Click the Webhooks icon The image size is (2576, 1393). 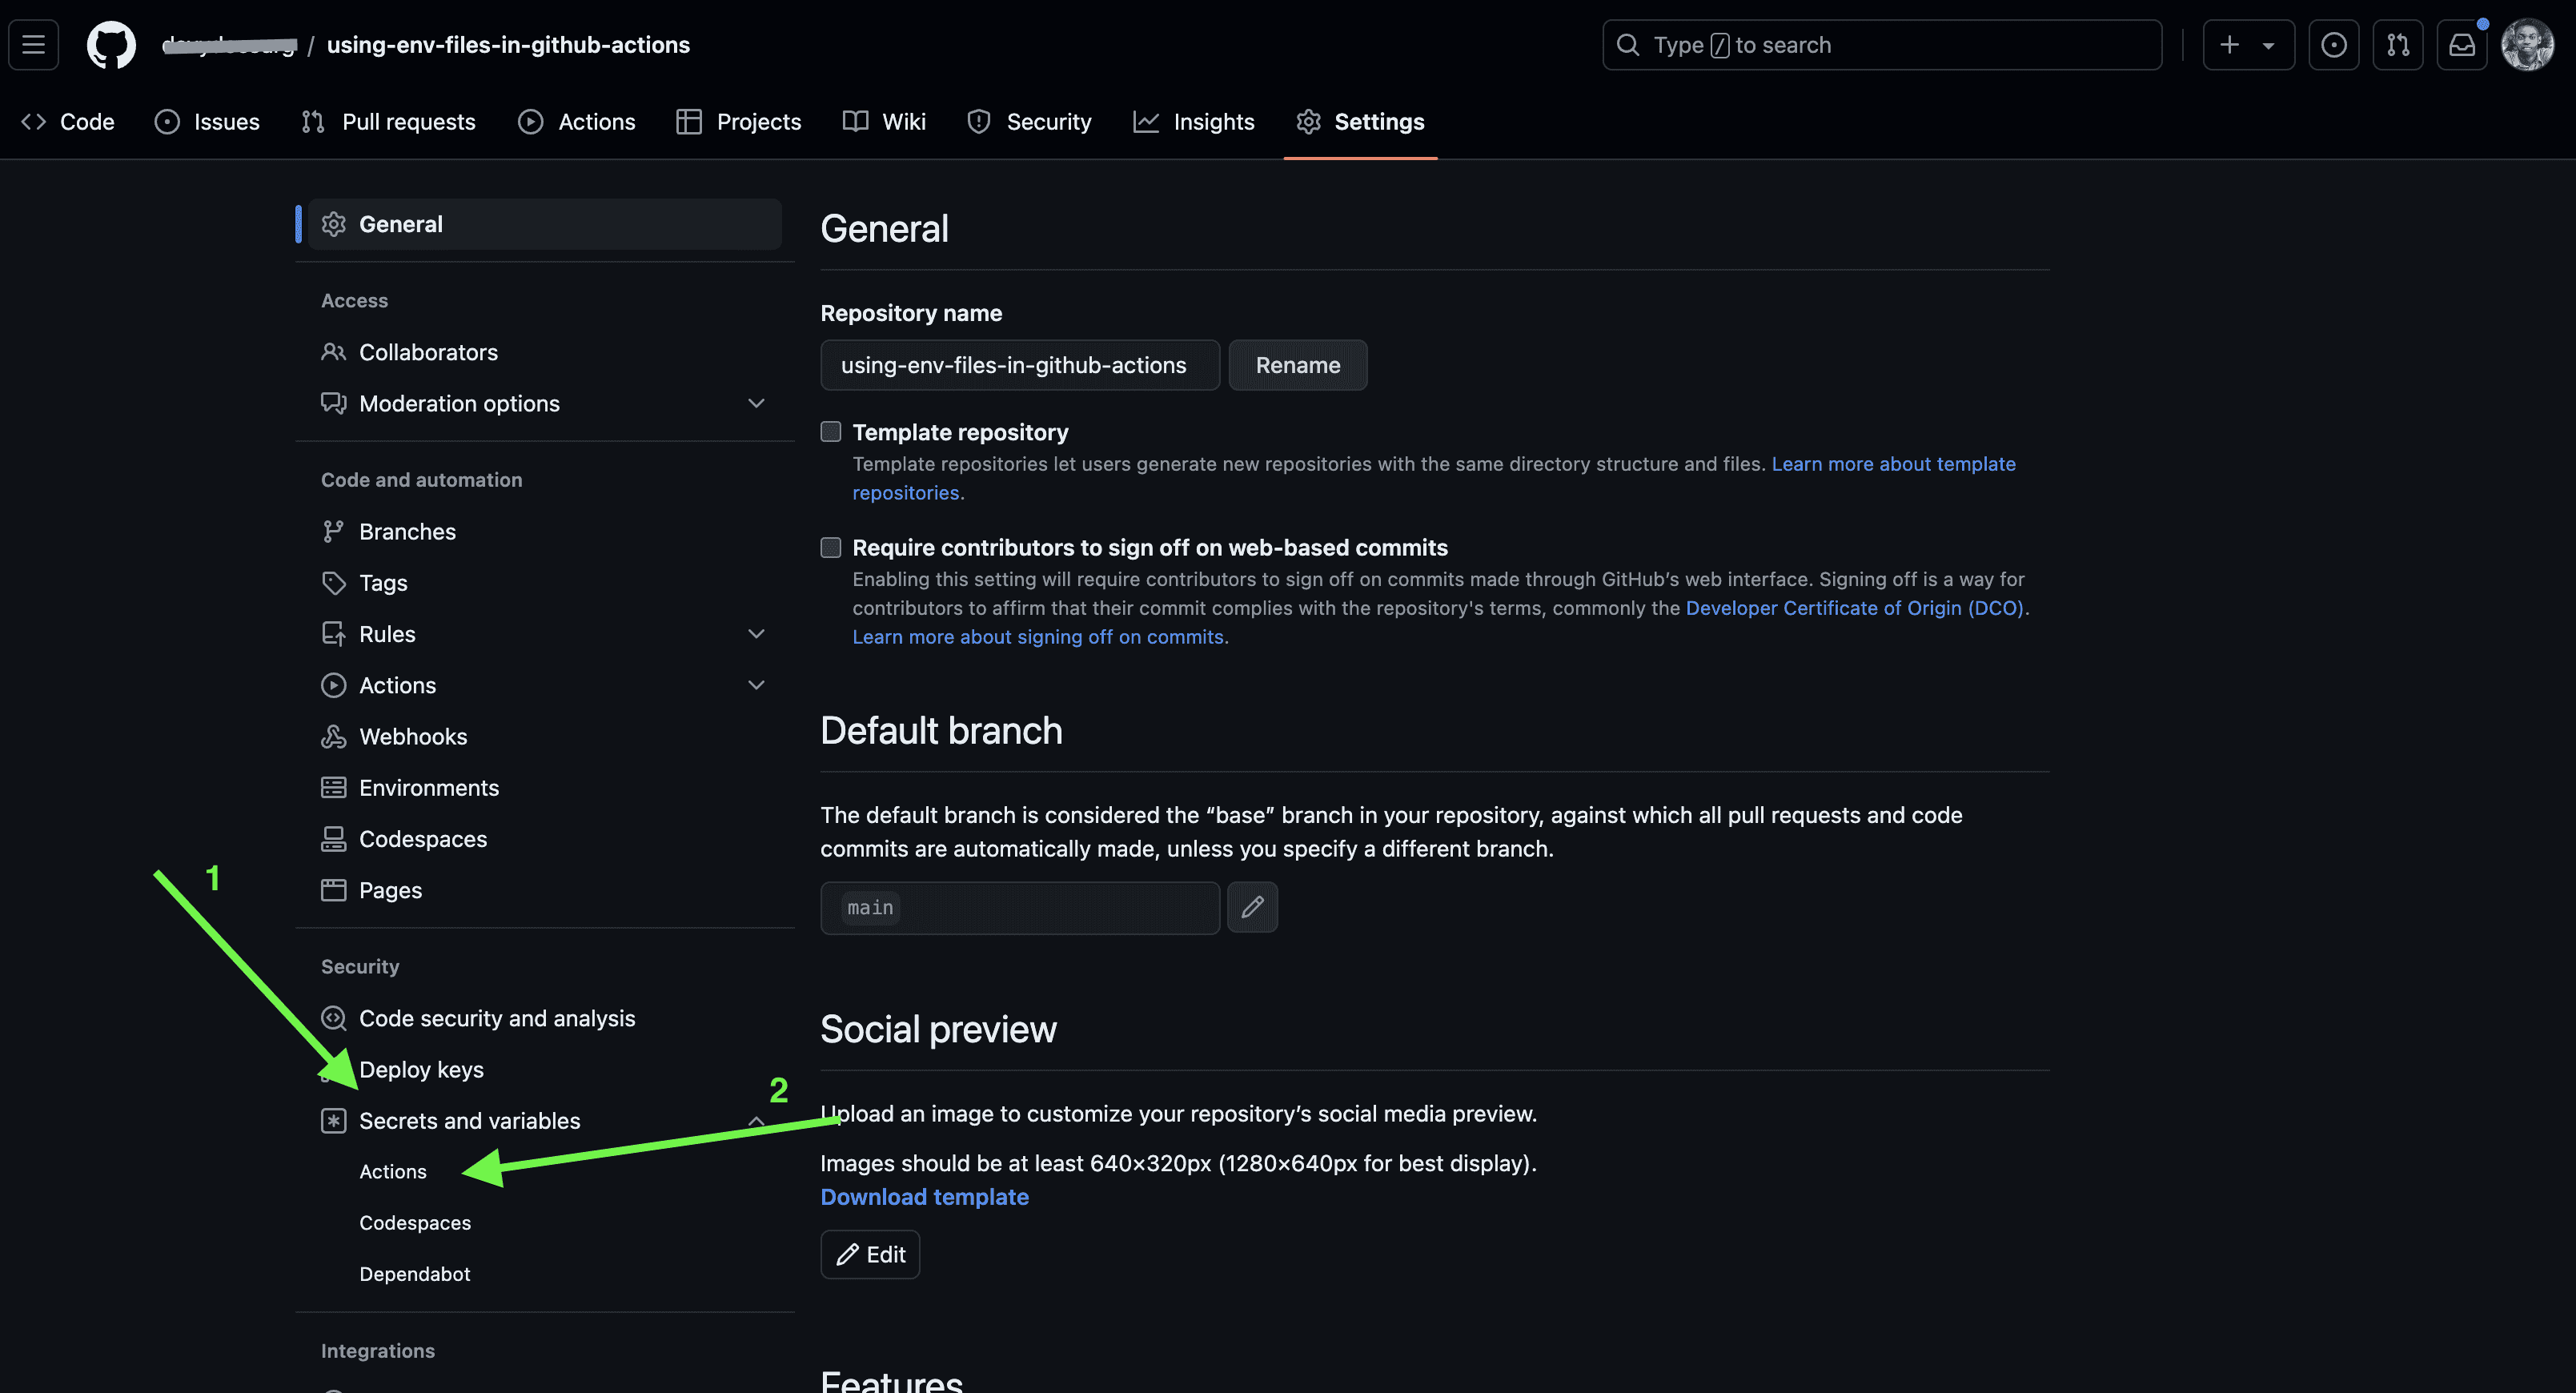point(333,737)
